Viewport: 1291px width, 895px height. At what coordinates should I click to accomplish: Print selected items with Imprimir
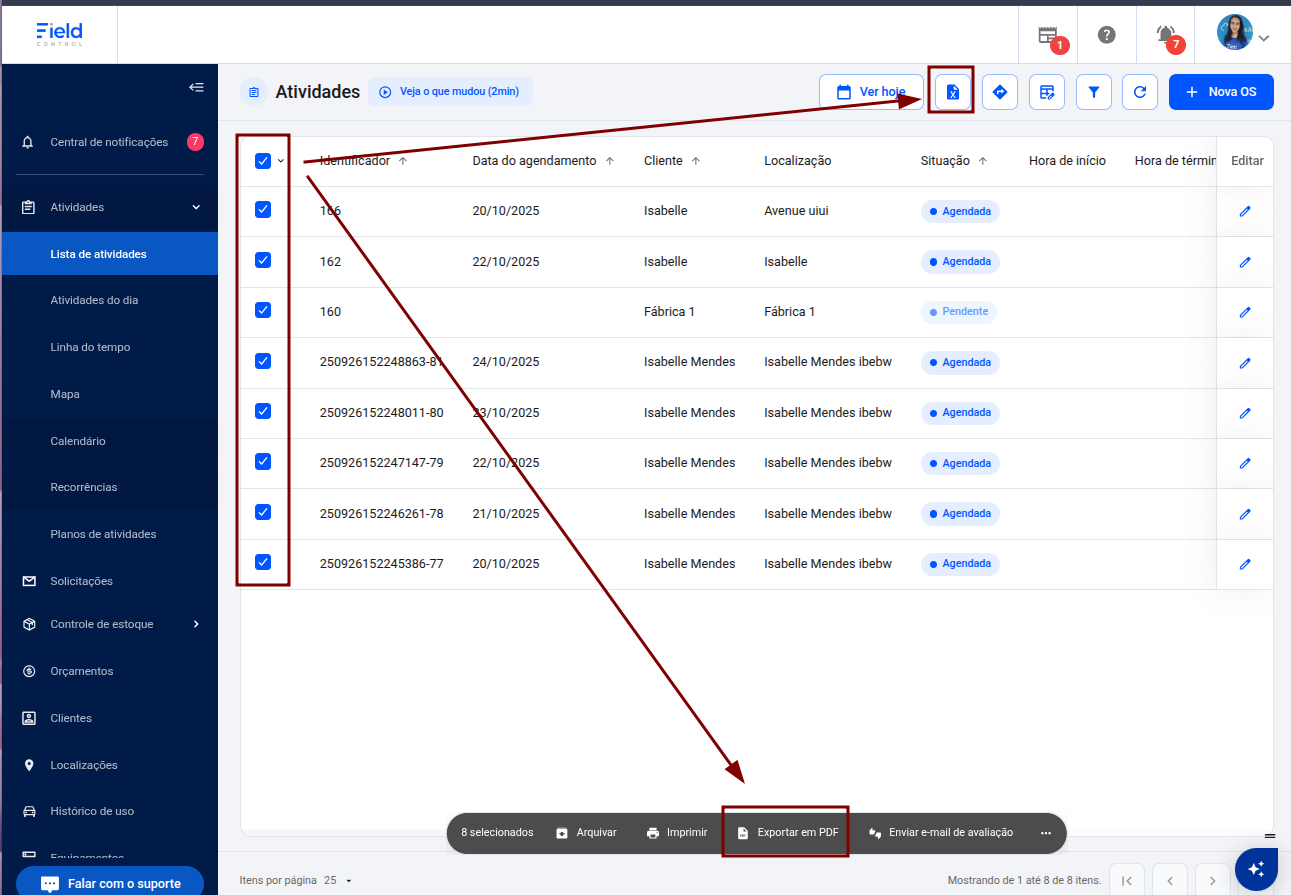tap(677, 833)
